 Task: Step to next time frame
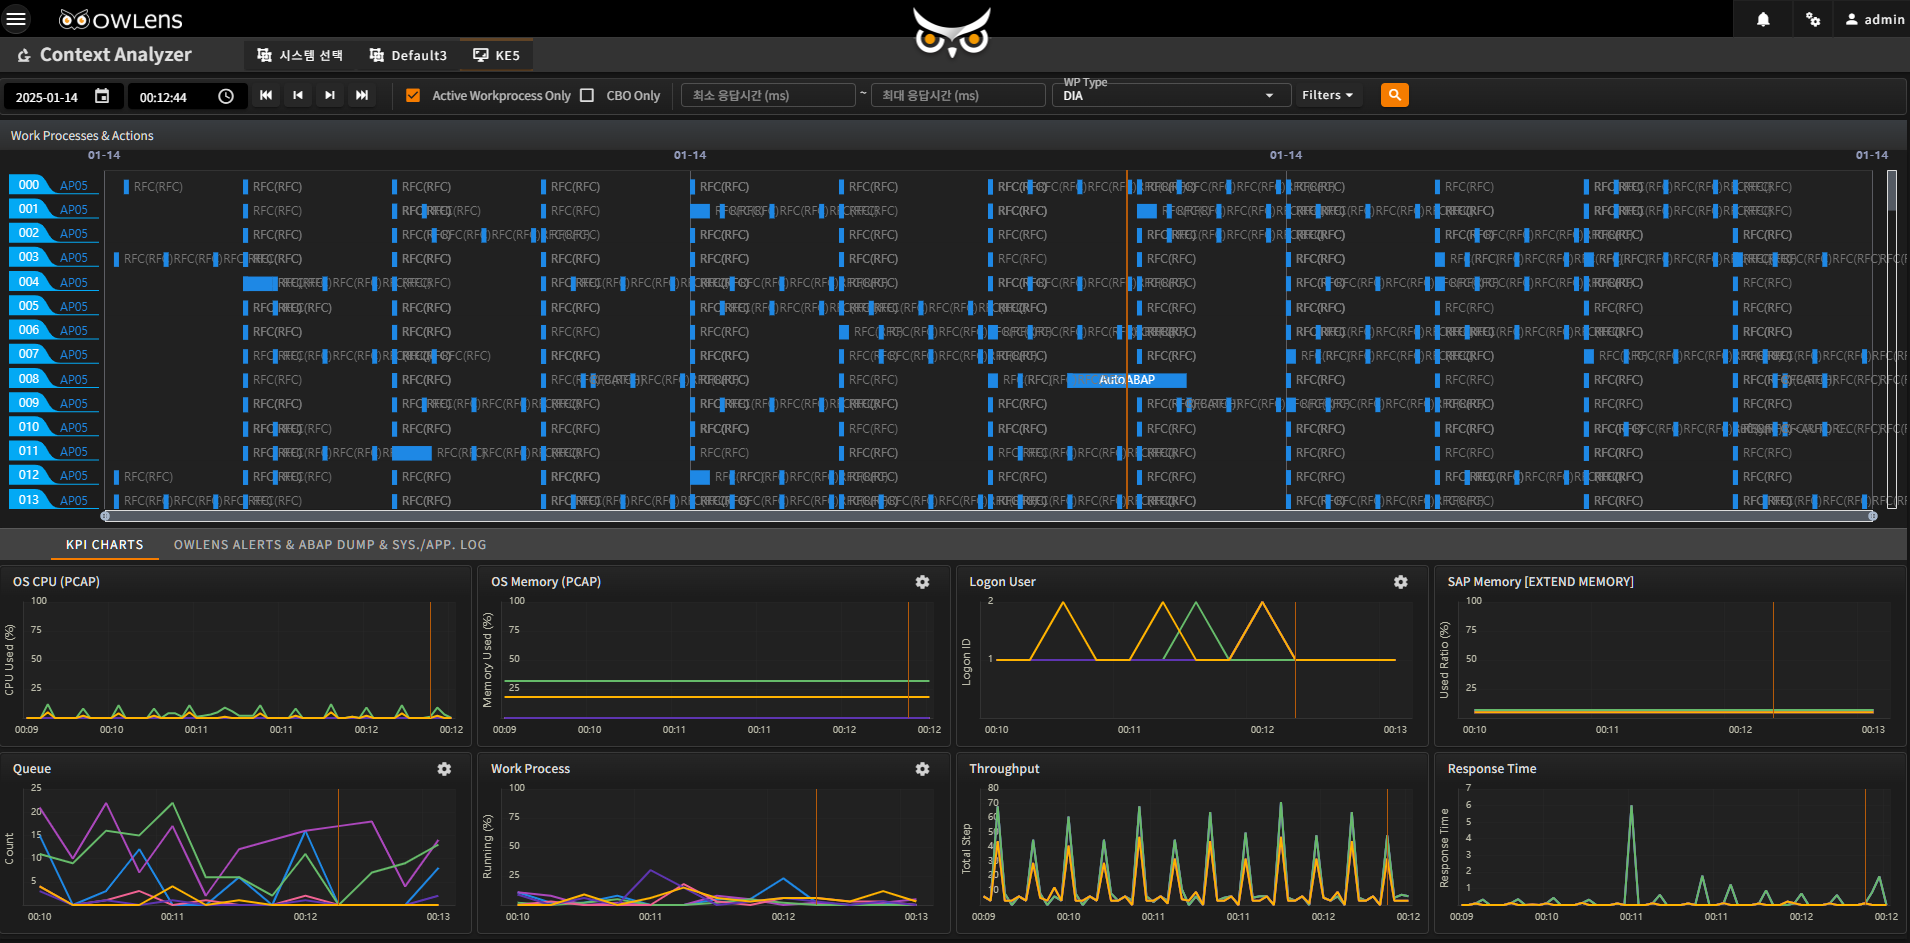[x=330, y=95]
